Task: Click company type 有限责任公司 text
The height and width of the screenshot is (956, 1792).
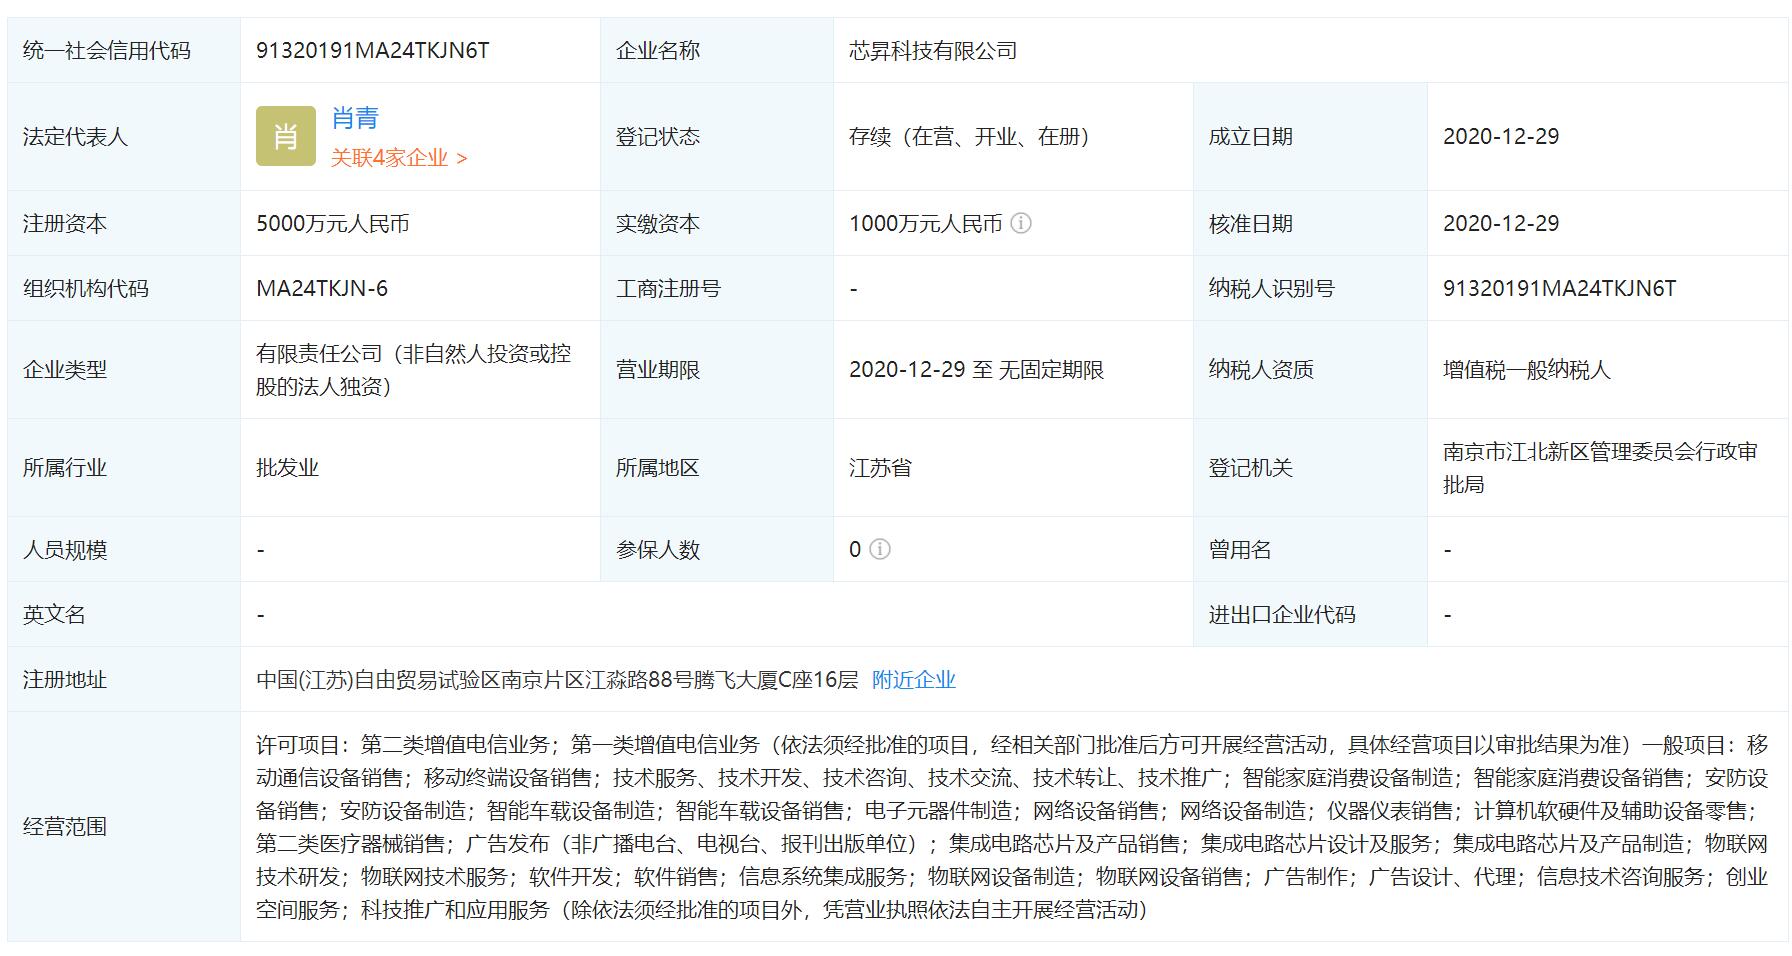Action: point(414,370)
